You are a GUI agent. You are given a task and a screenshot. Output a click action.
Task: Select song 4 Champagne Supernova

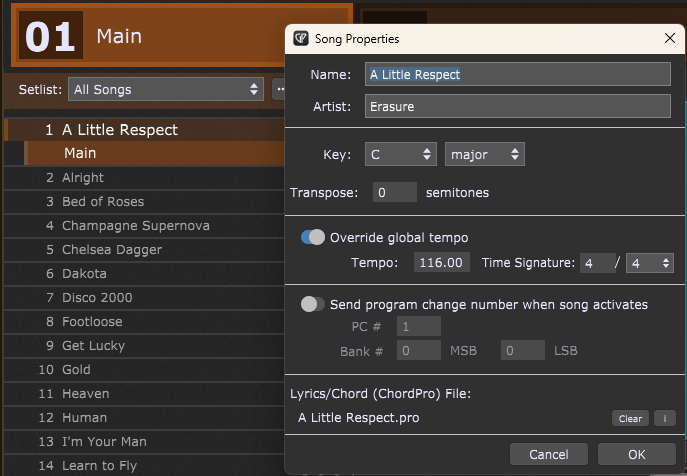(x=145, y=226)
